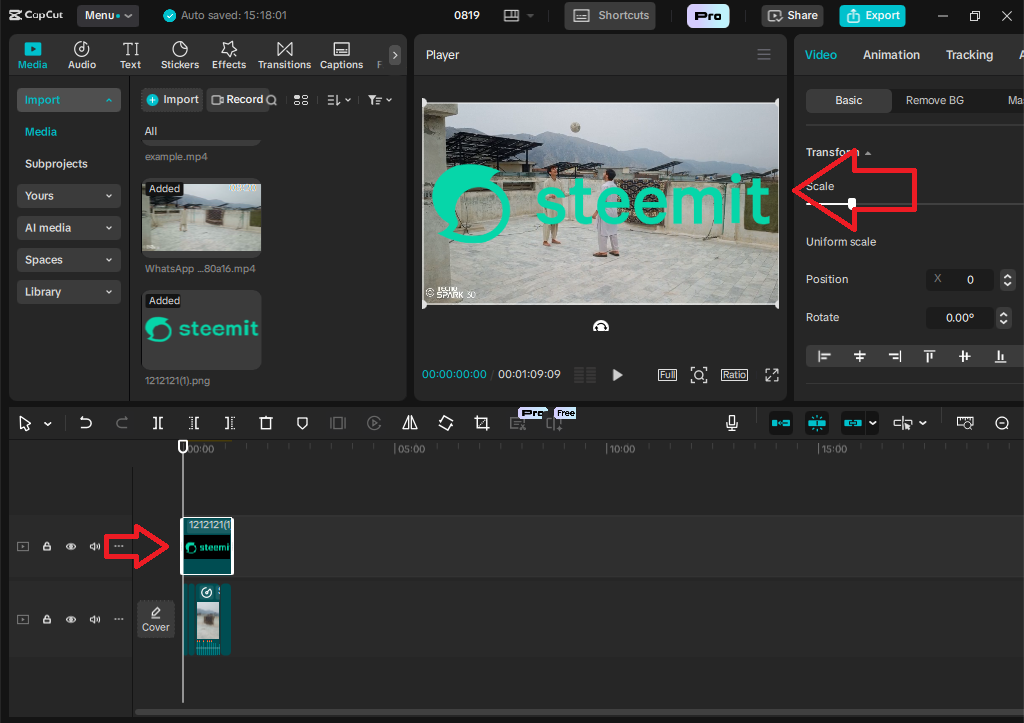Image resolution: width=1024 pixels, height=723 pixels.
Task: Click the Split tool in timeline toolbar
Action: [x=158, y=423]
